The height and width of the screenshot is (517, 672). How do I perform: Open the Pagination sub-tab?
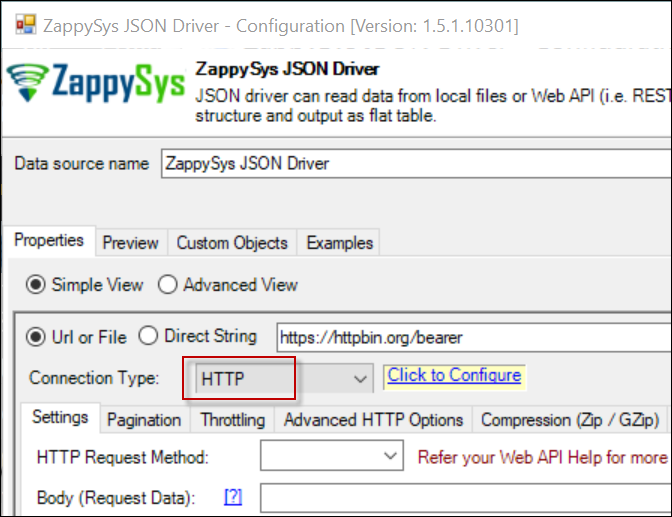[144, 420]
